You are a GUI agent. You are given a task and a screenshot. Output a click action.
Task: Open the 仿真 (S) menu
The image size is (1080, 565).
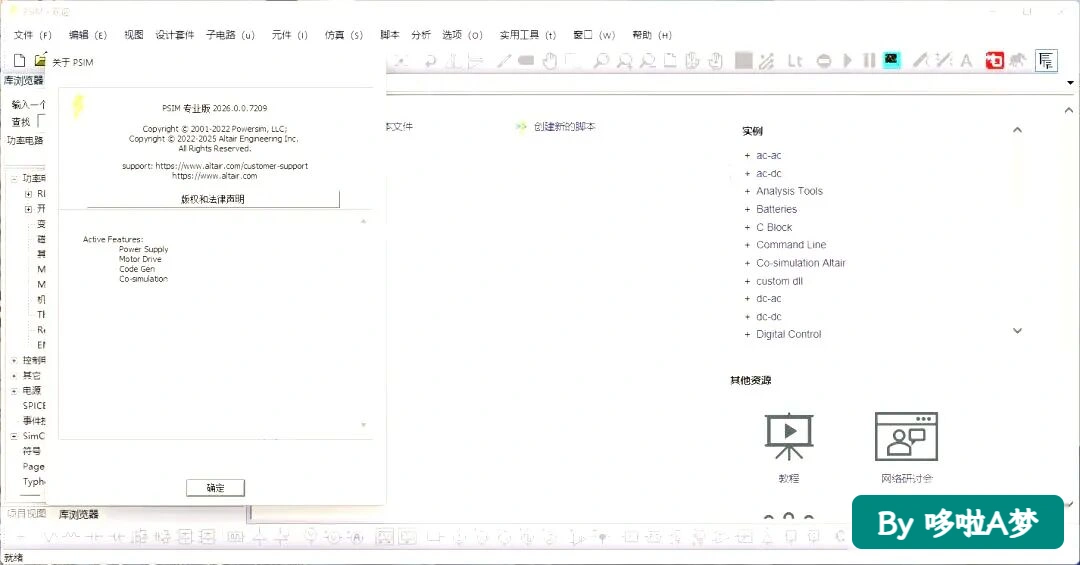[344, 35]
